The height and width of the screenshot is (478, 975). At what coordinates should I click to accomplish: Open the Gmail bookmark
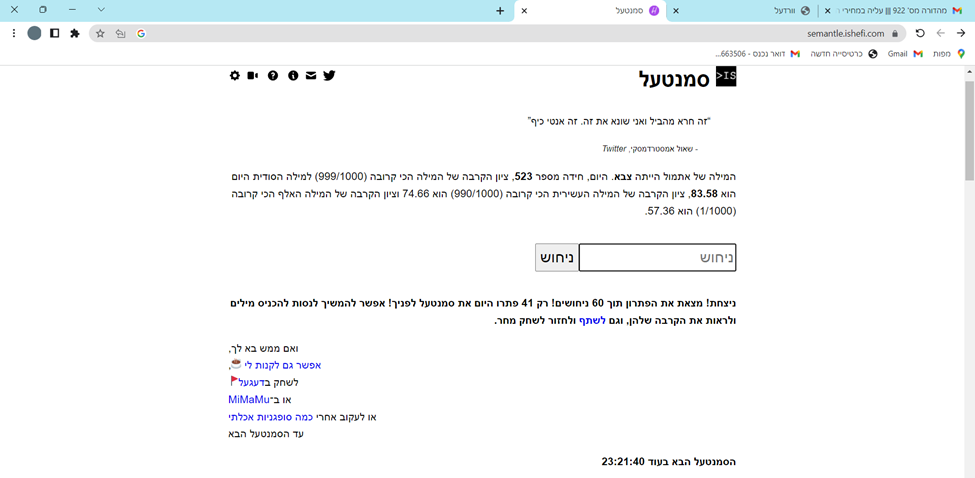coord(903,54)
